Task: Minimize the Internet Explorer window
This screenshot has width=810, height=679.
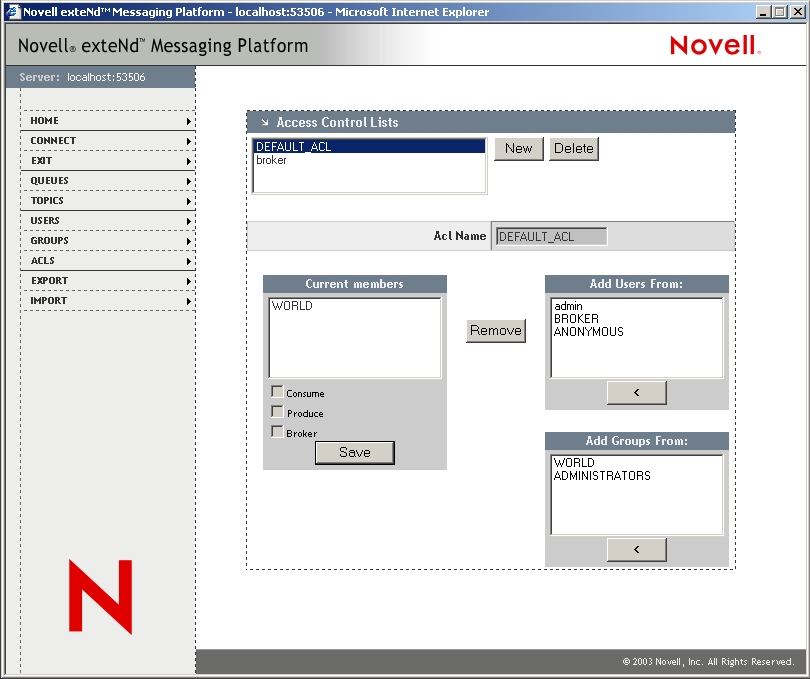Action: point(763,11)
